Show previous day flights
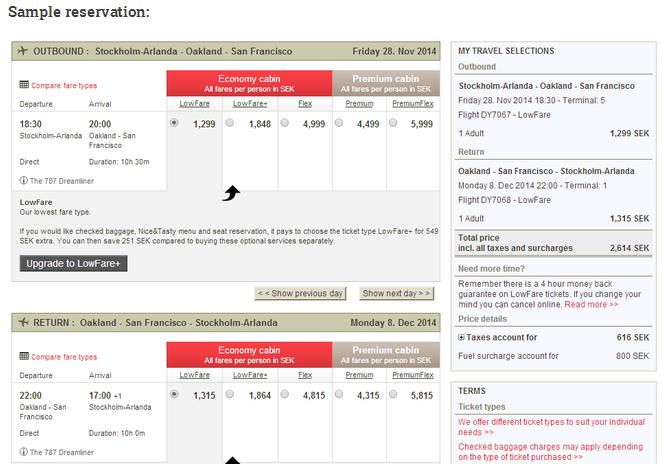Screen dimensions: 668x475 pos(300,293)
